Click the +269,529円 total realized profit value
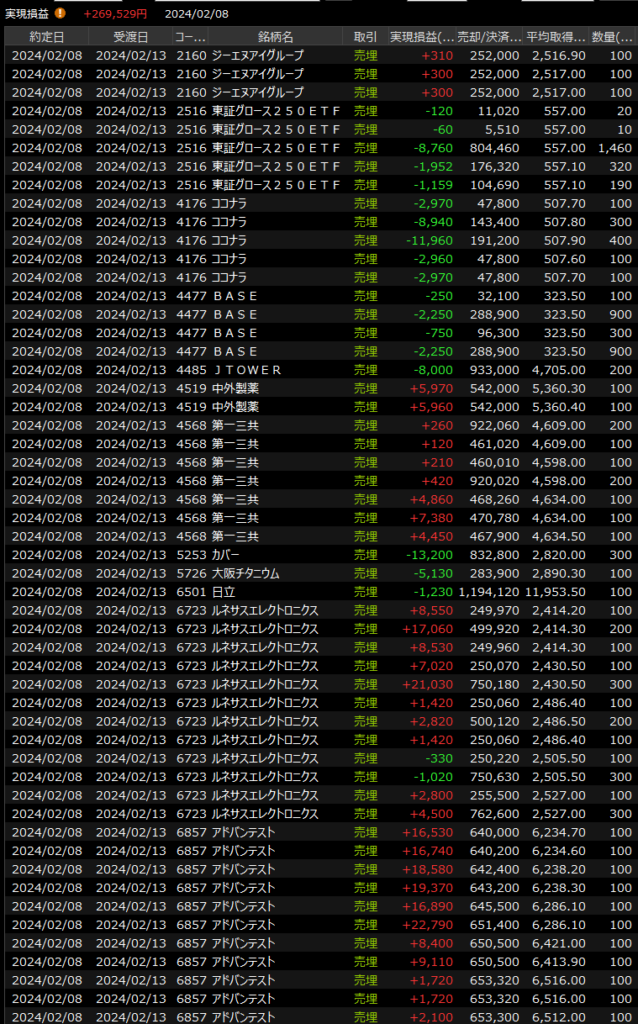 click(116, 14)
